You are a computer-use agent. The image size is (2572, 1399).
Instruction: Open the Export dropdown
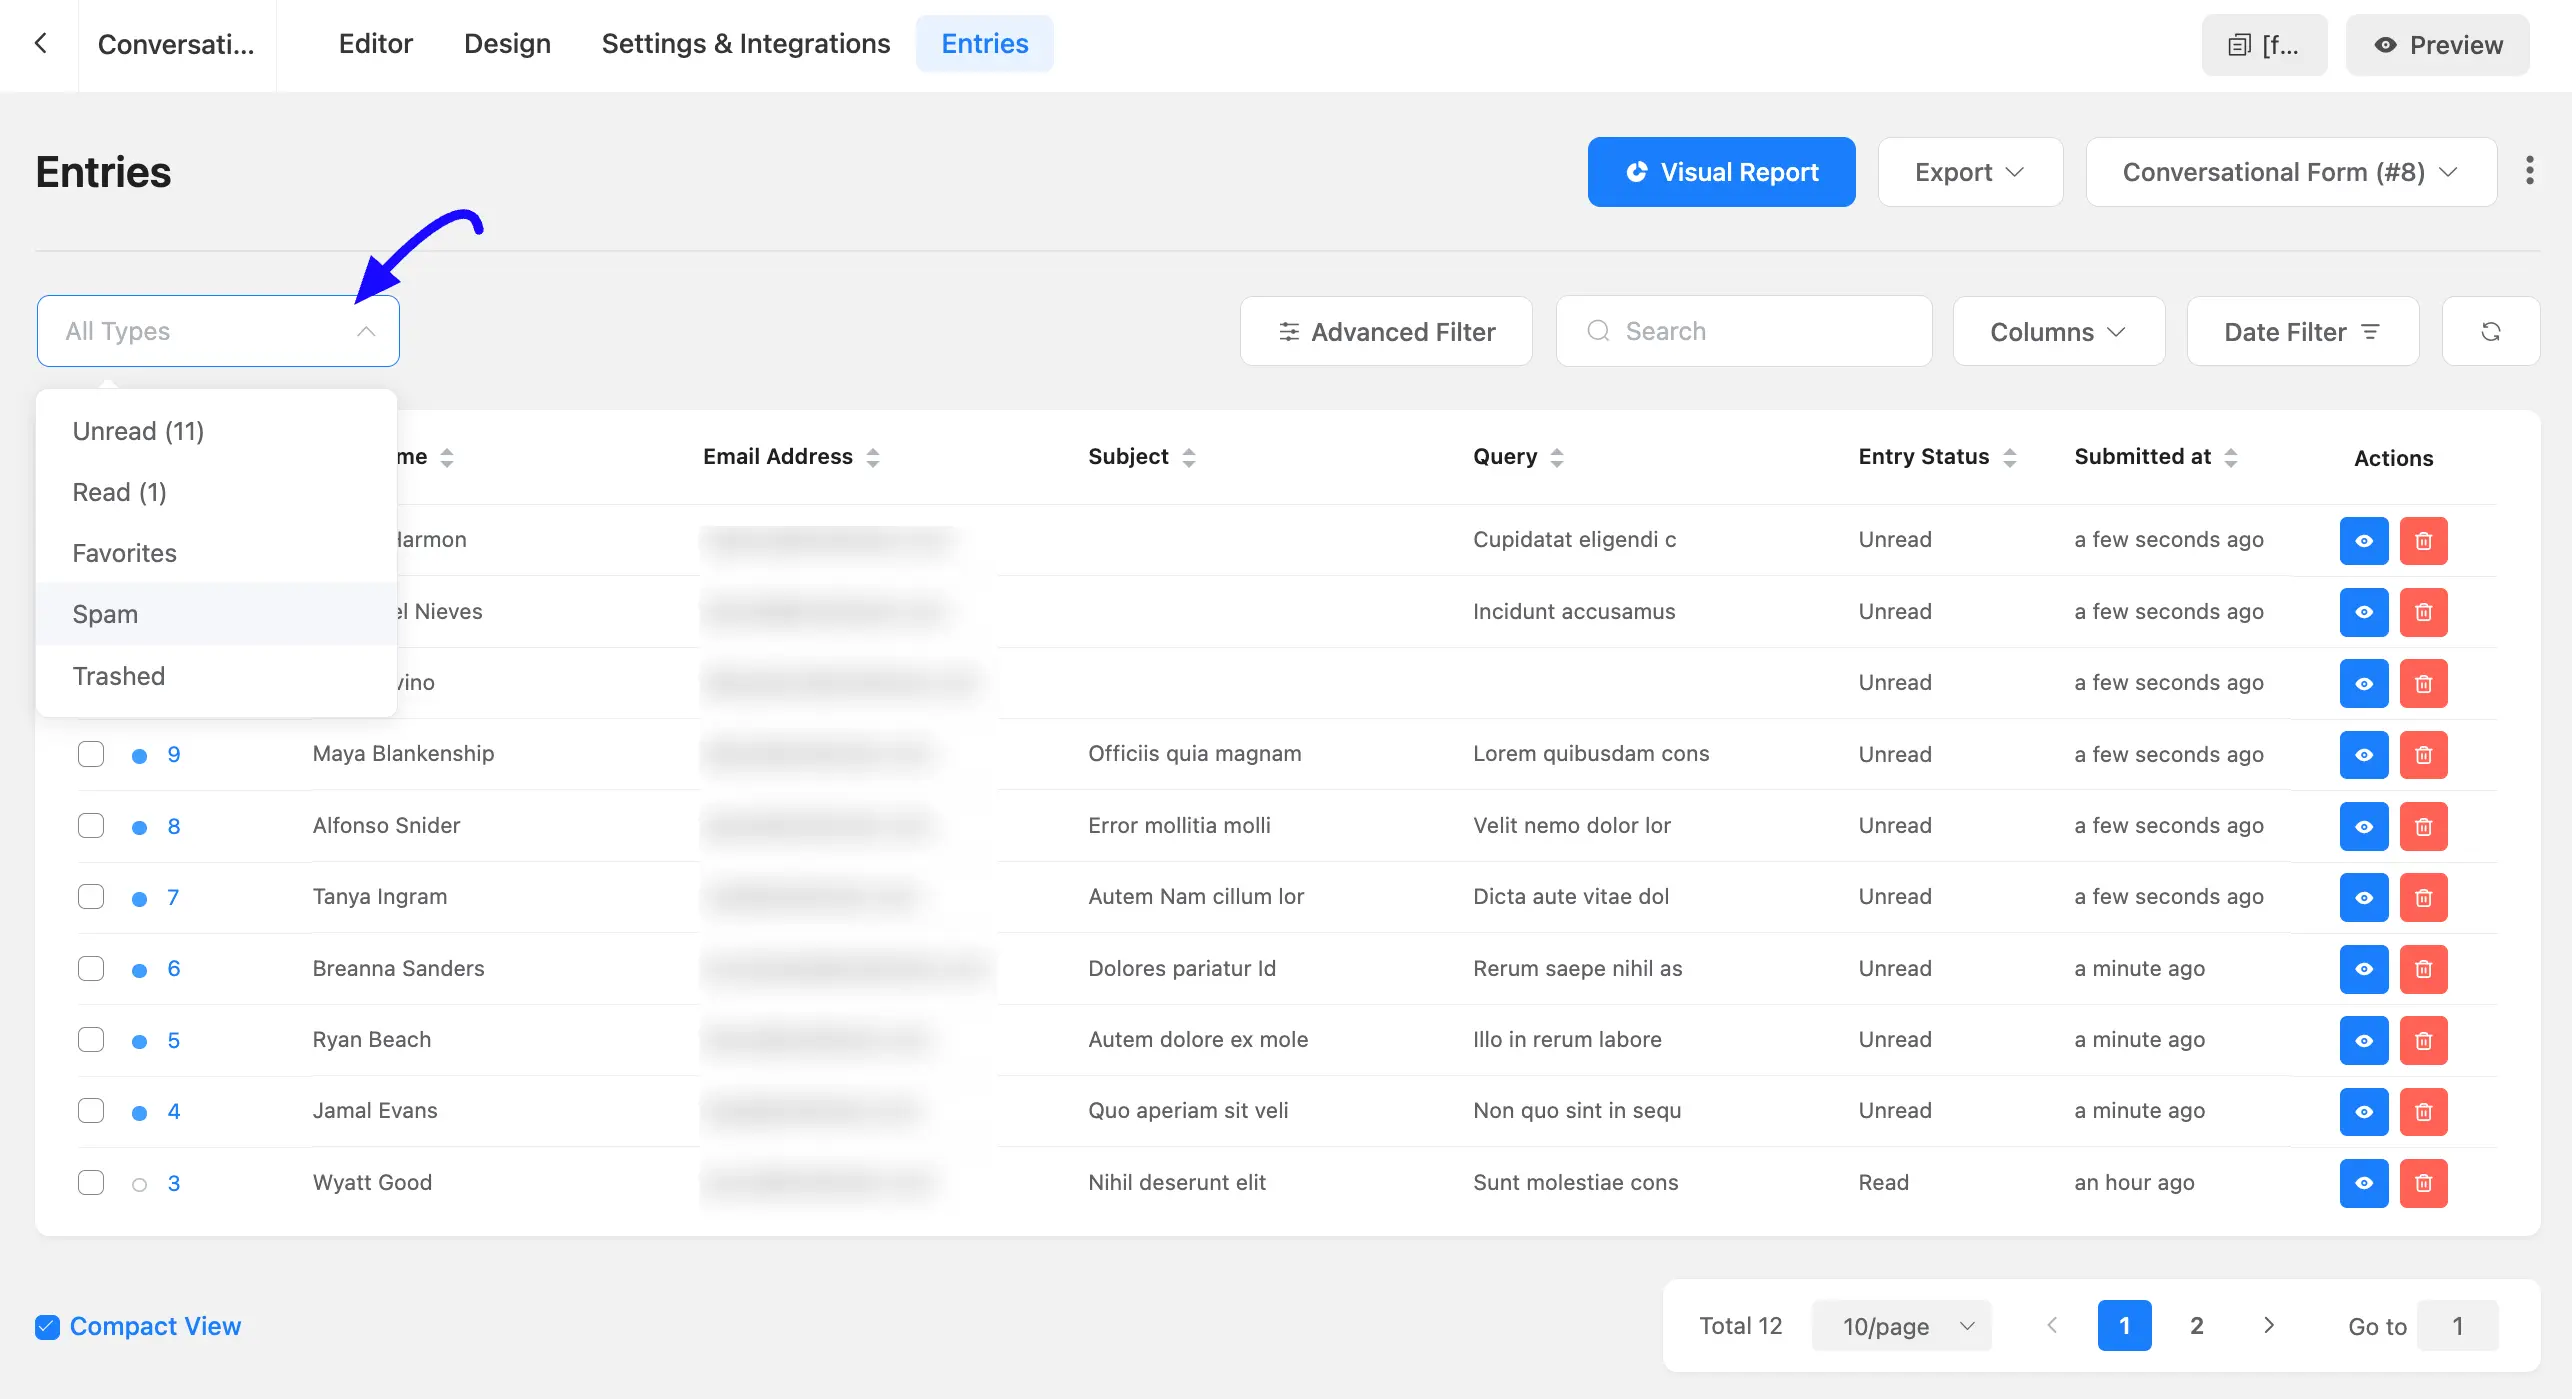pyautogui.click(x=1969, y=172)
